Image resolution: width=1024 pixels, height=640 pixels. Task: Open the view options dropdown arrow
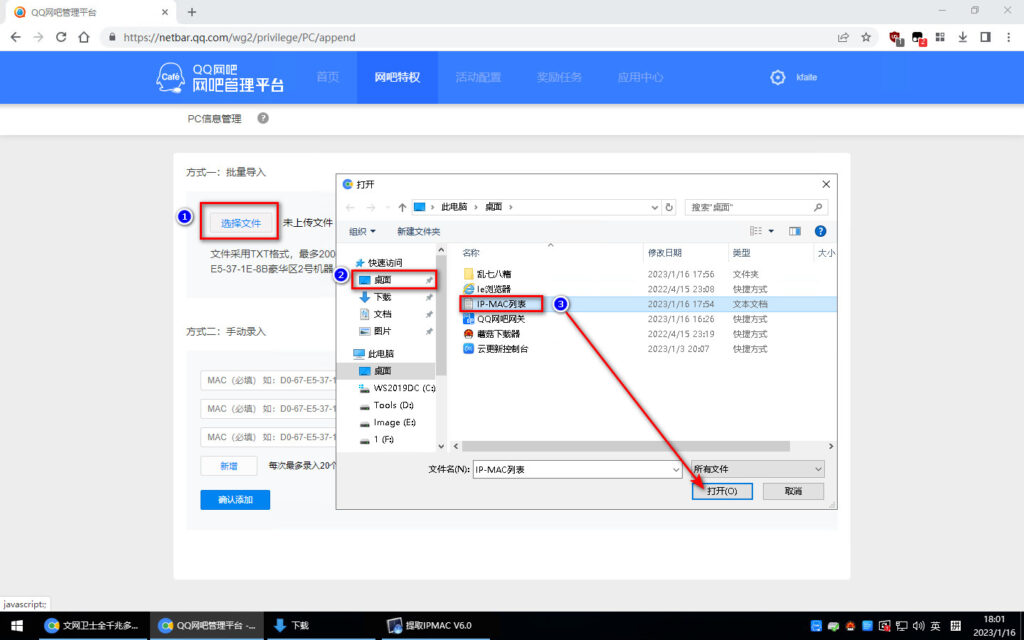point(771,231)
